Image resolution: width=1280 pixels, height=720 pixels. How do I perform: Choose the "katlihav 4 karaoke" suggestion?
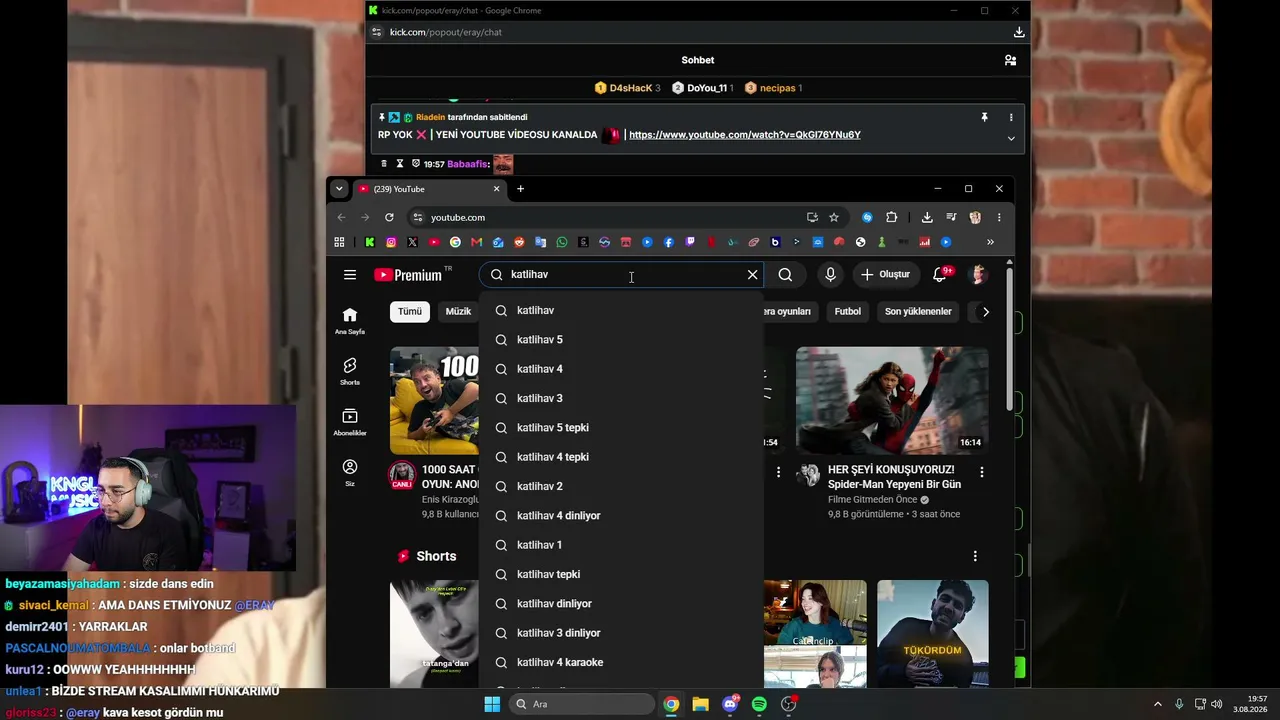622,662
